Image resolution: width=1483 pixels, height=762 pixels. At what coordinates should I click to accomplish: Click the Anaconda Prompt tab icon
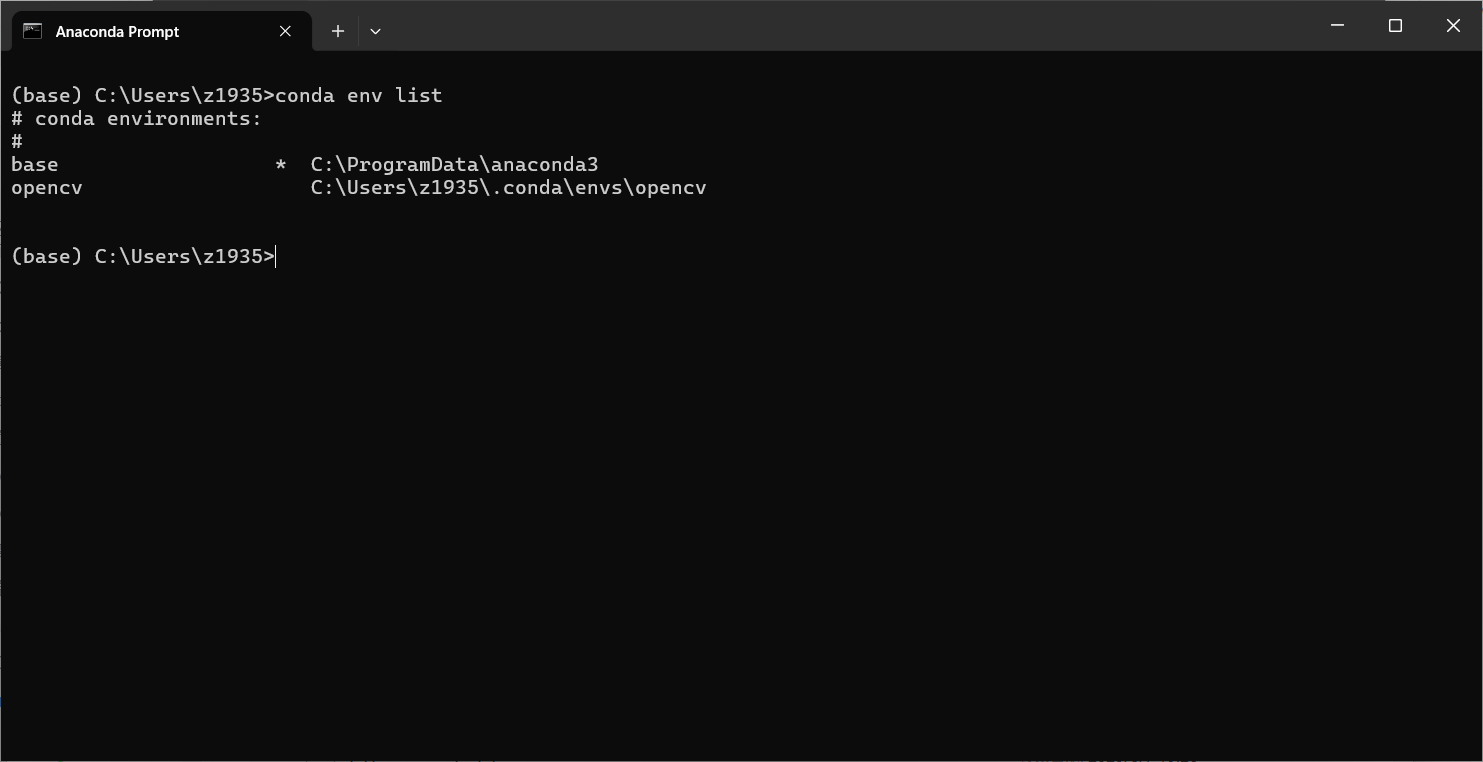(x=31, y=31)
